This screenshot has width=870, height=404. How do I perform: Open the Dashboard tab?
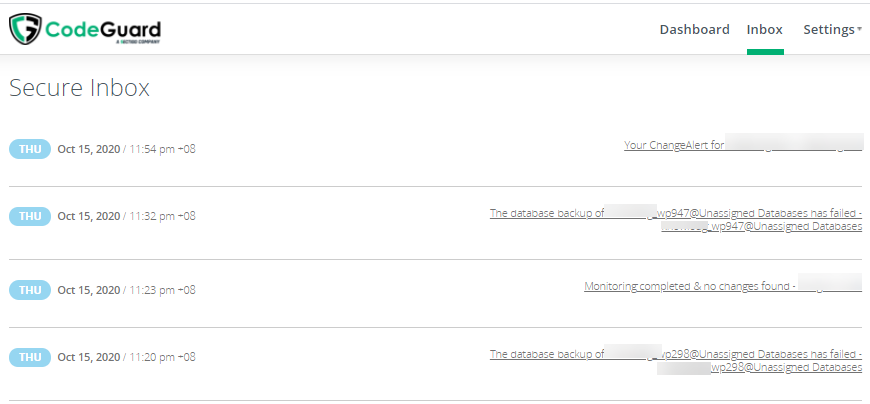coord(694,29)
